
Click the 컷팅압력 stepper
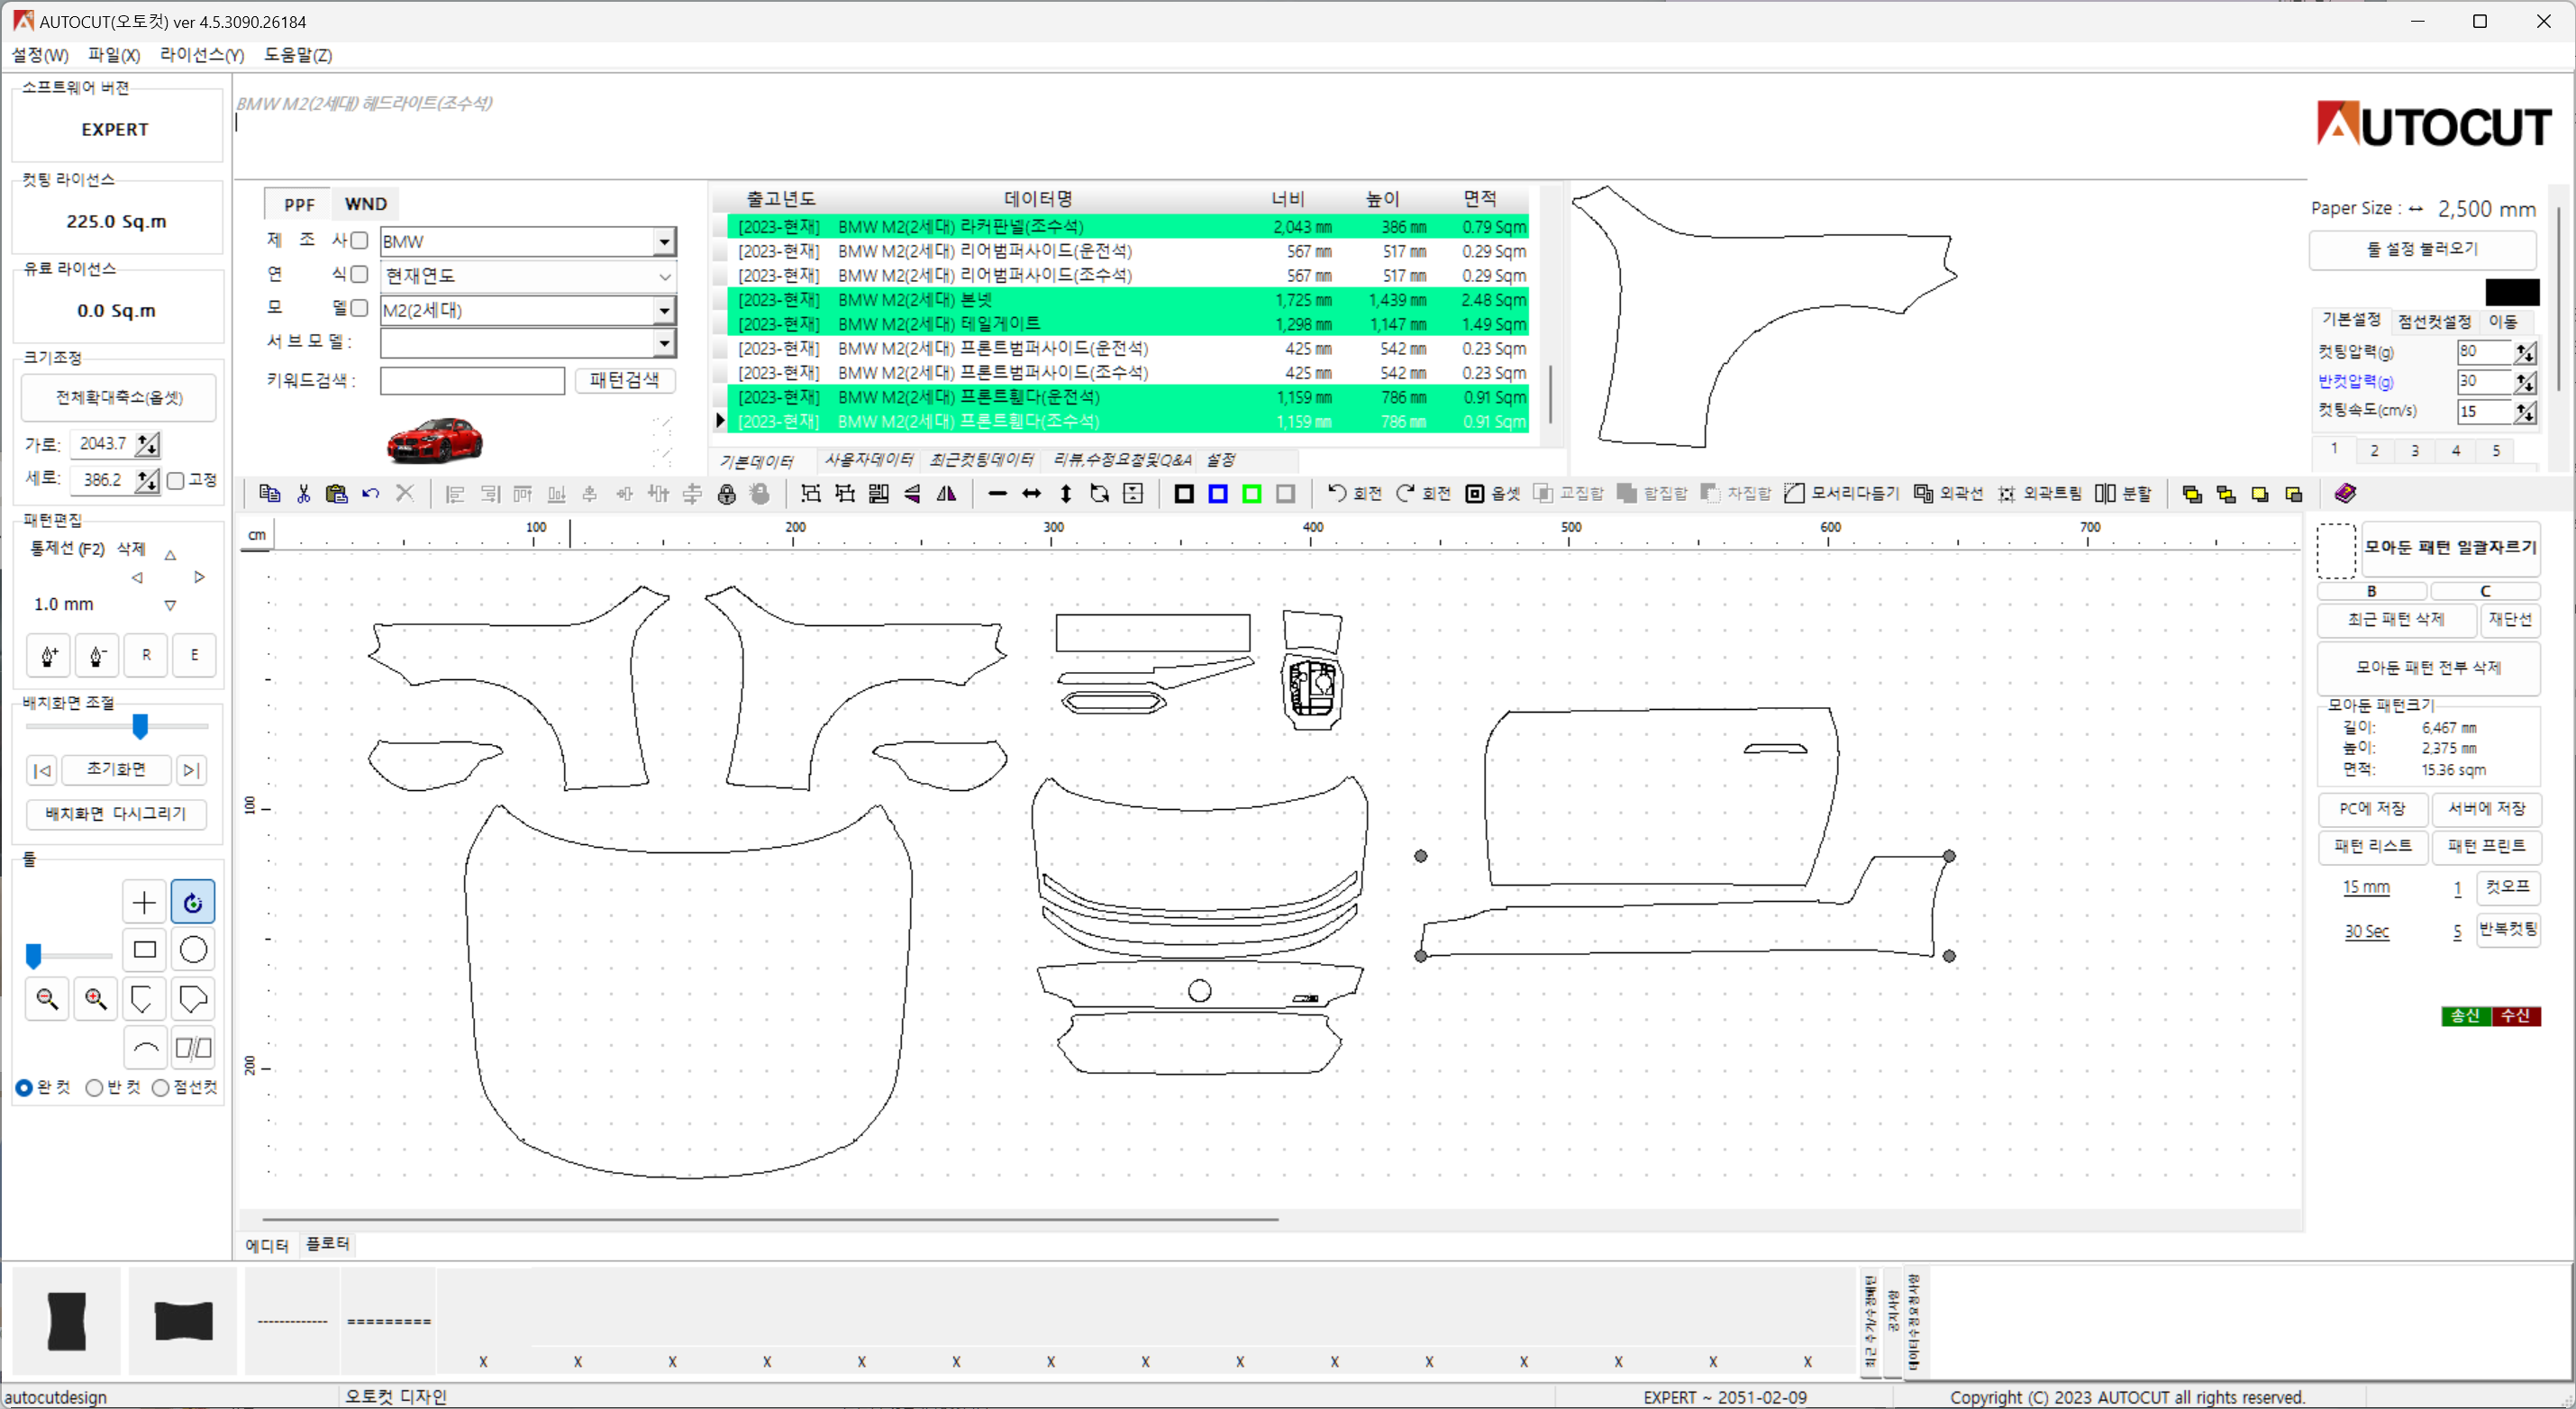pyautogui.click(x=2525, y=352)
